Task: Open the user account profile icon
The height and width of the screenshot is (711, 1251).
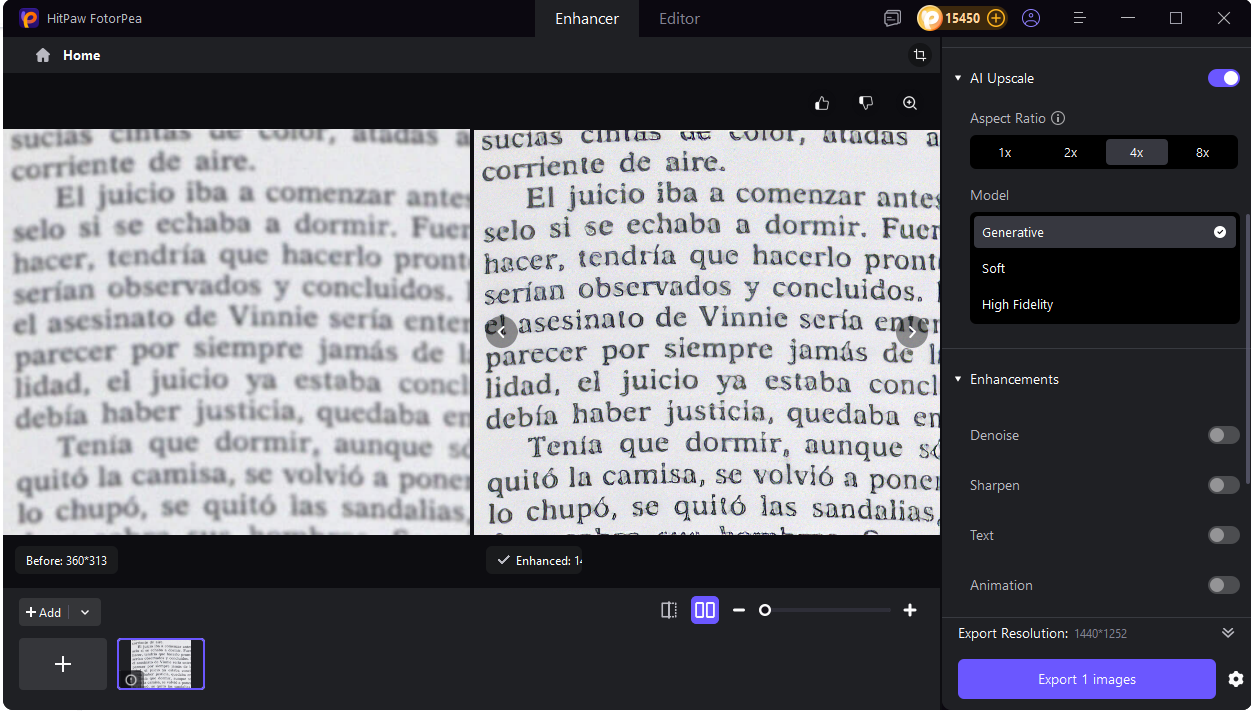Action: pos(1031,17)
